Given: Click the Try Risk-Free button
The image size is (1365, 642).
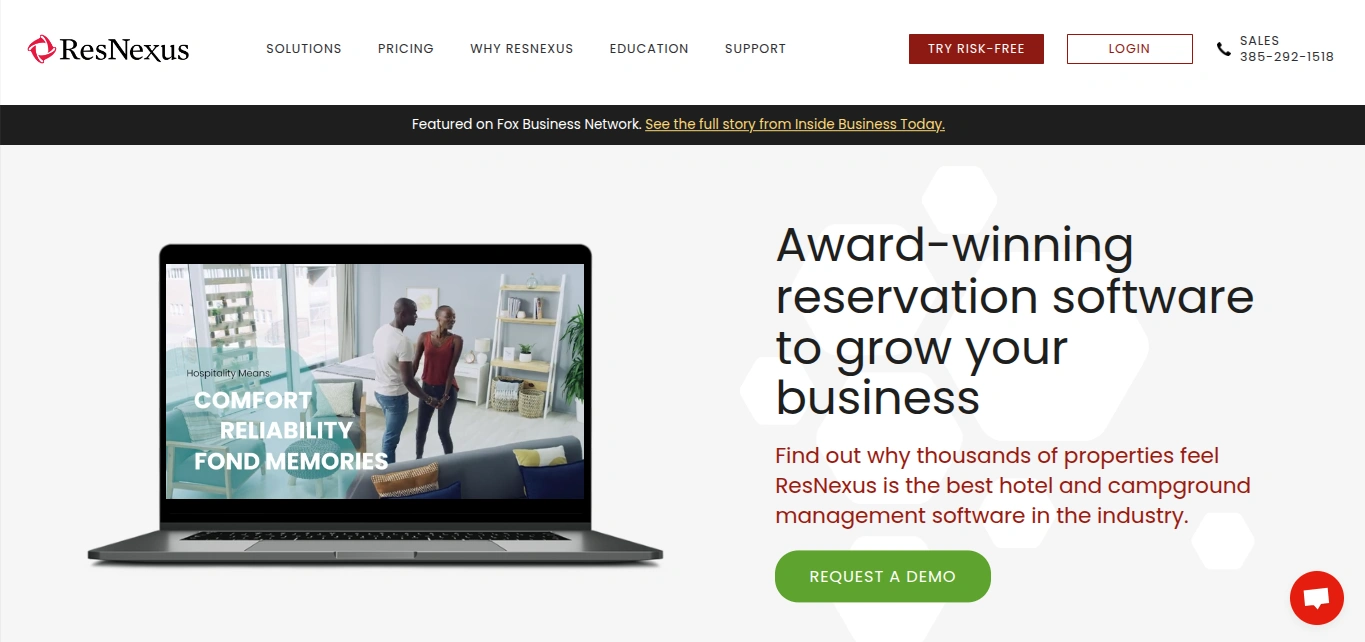Looking at the screenshot, I should coord(976,49).
